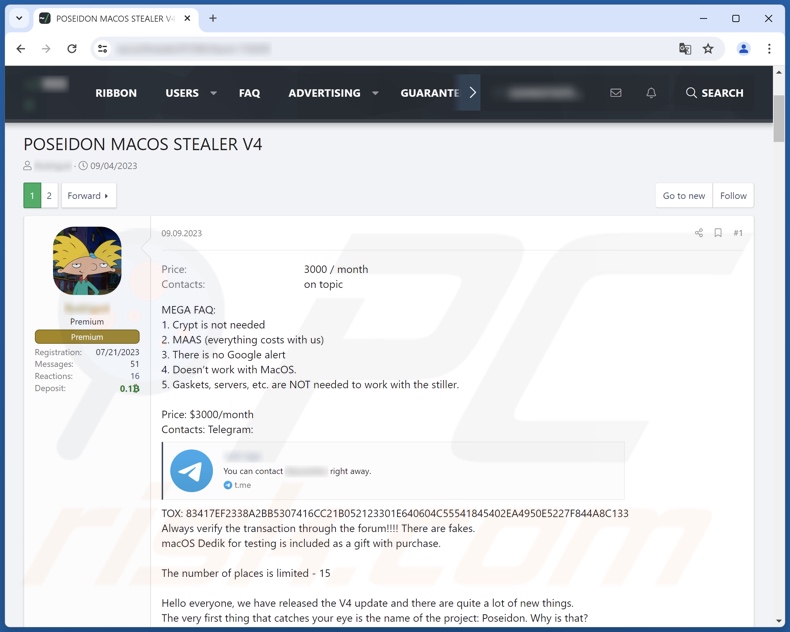This screenshot has height=632, width=790.
Task: Select the POSEIDON MACOS STEALER browser tab
Action: coord(116,19)
